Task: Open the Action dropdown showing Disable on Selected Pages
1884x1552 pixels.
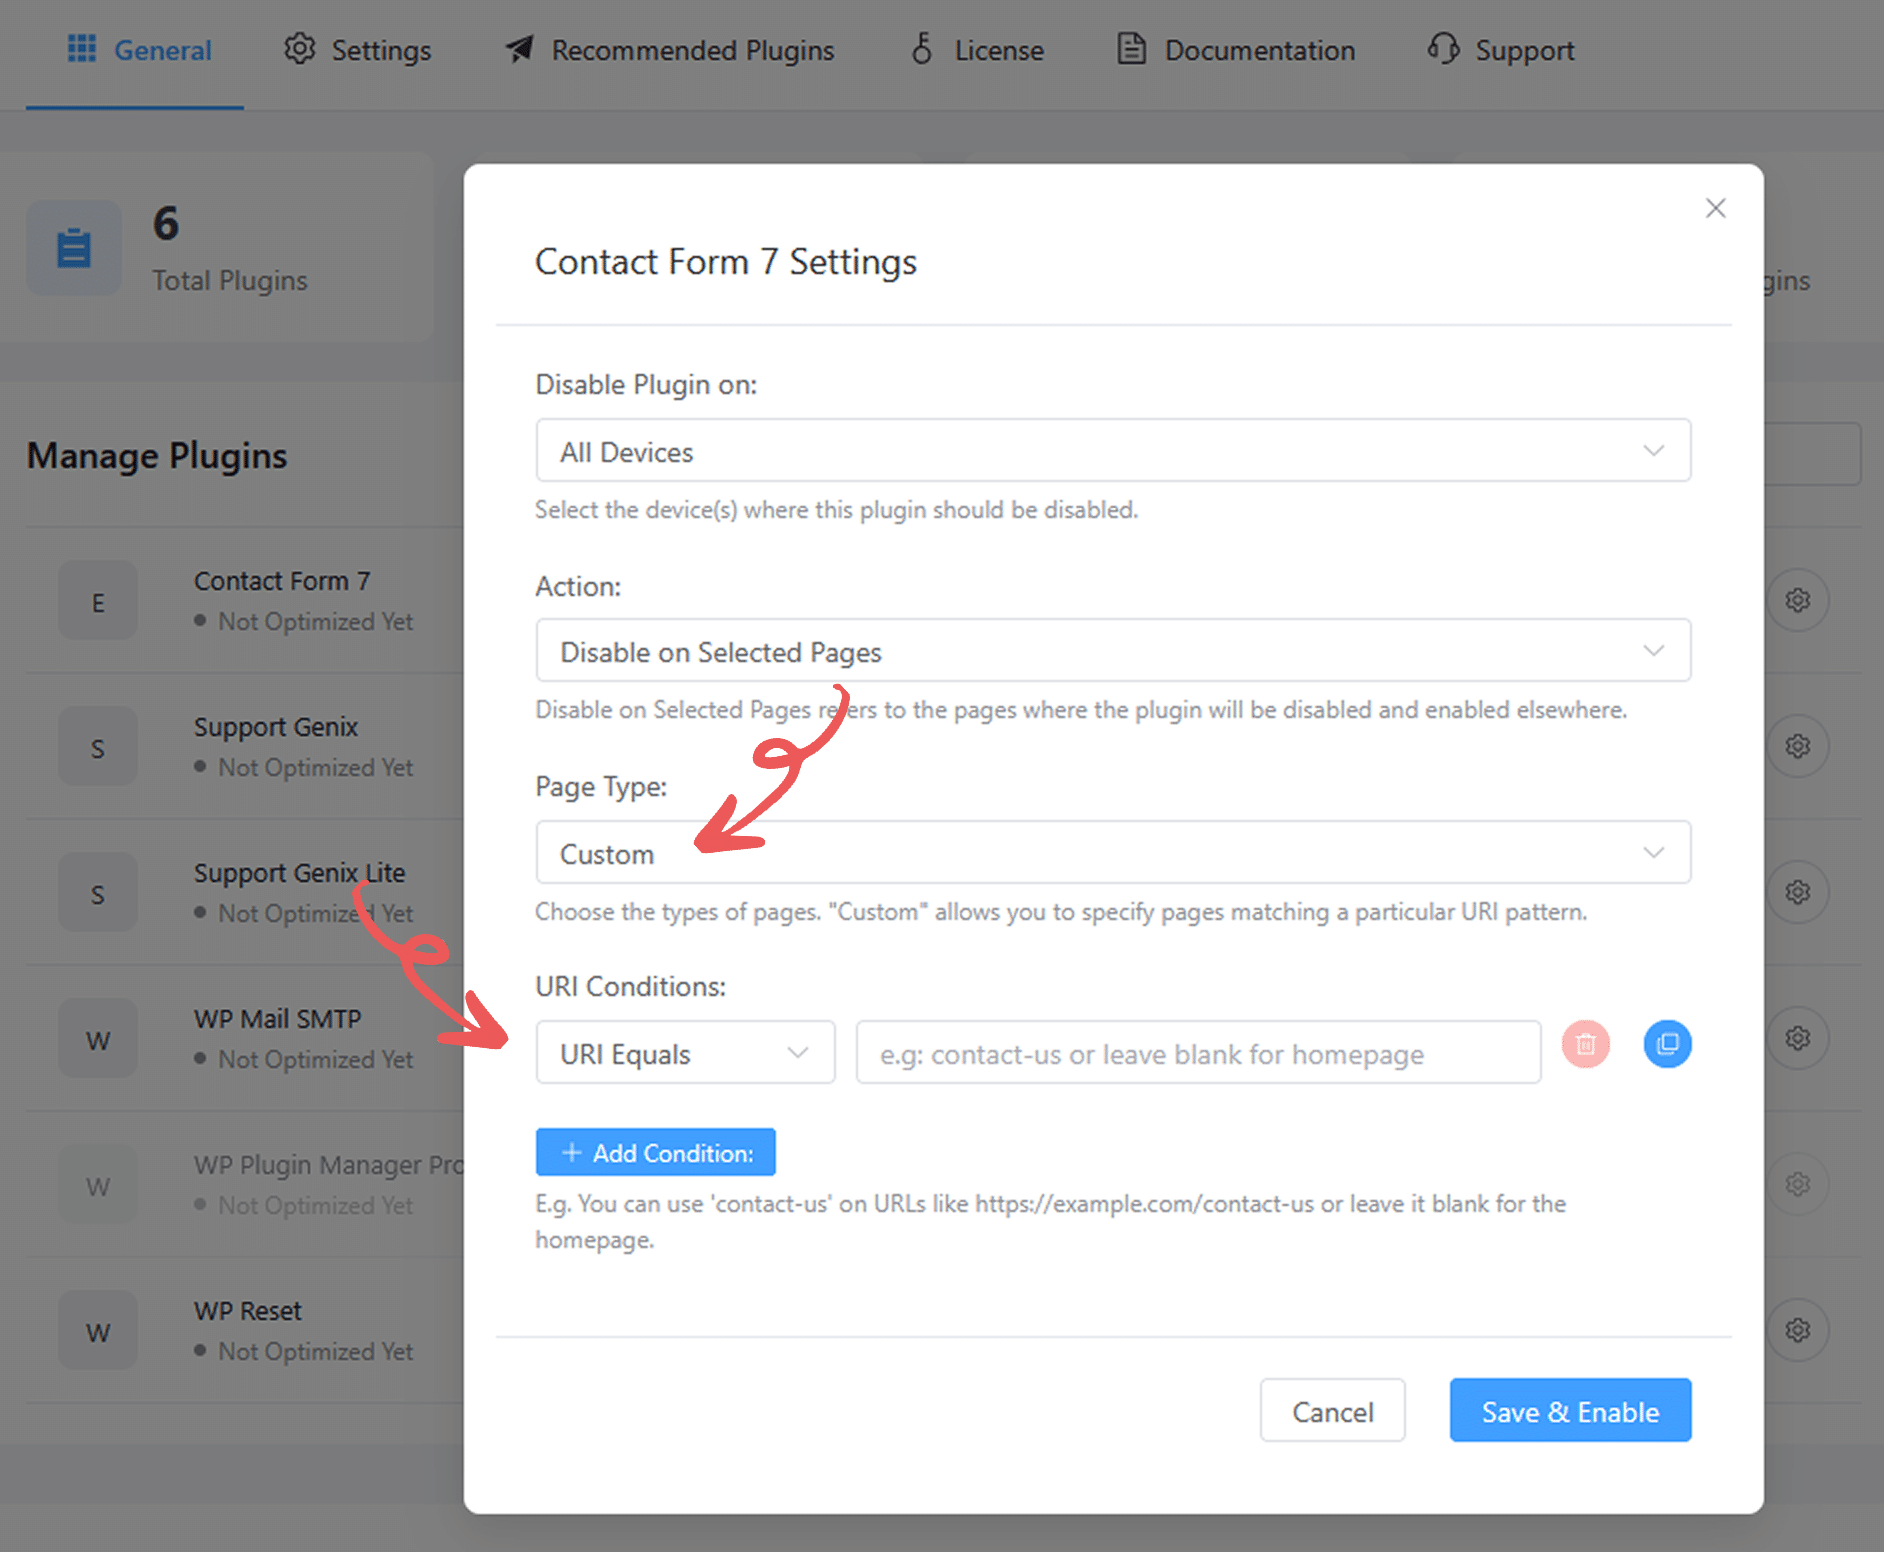Action: (x=1113, y=651)
